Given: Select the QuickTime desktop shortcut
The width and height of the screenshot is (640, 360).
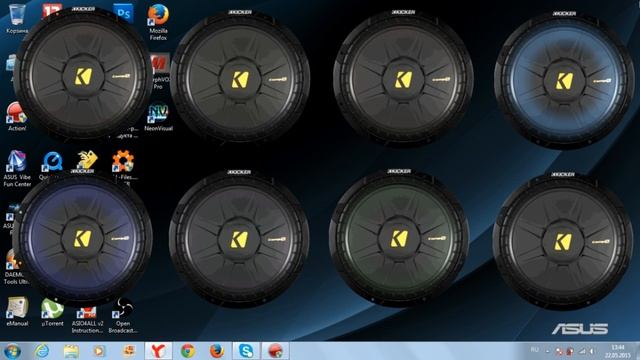Looking at the screenshot, I should 51,165.
